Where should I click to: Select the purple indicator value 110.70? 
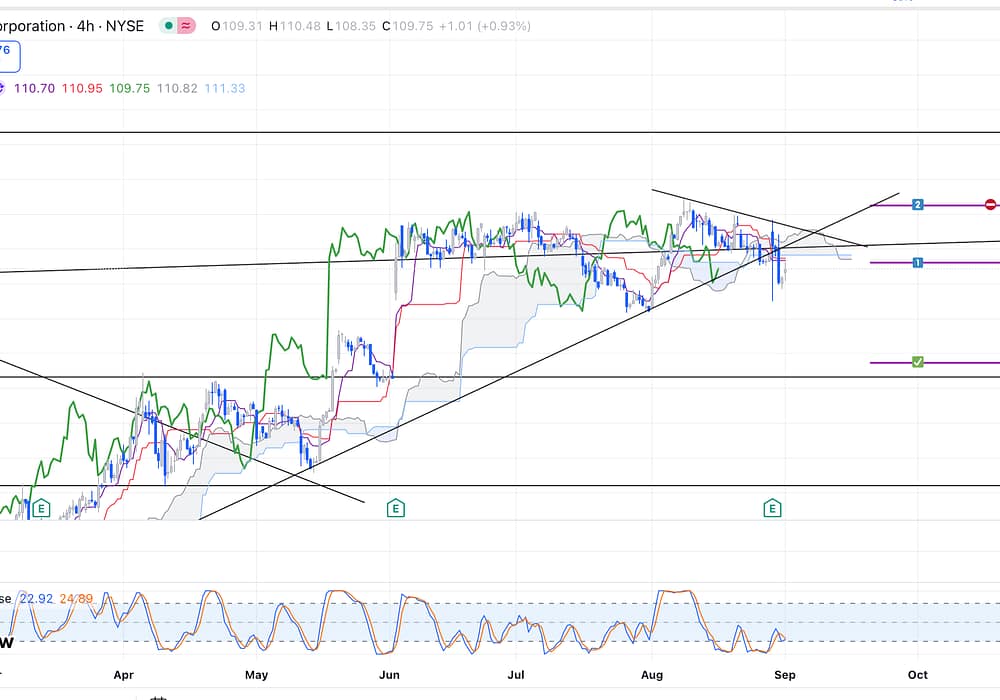(x=34, y=88)
